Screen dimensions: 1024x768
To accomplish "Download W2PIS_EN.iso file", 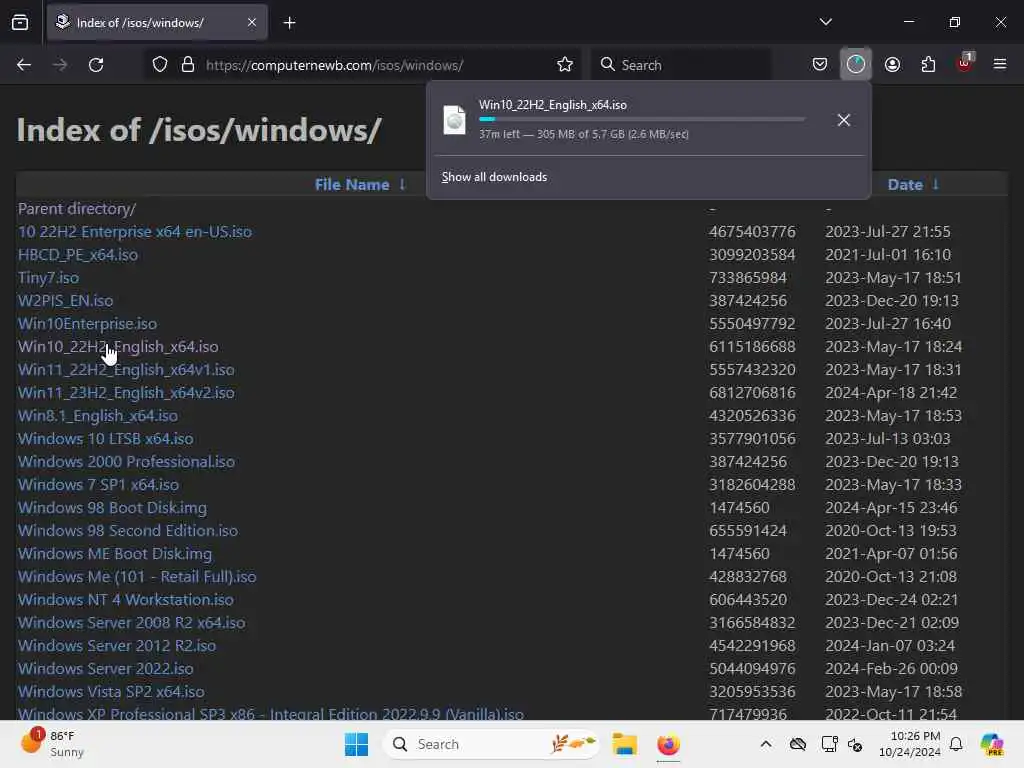I will [65, 300].
